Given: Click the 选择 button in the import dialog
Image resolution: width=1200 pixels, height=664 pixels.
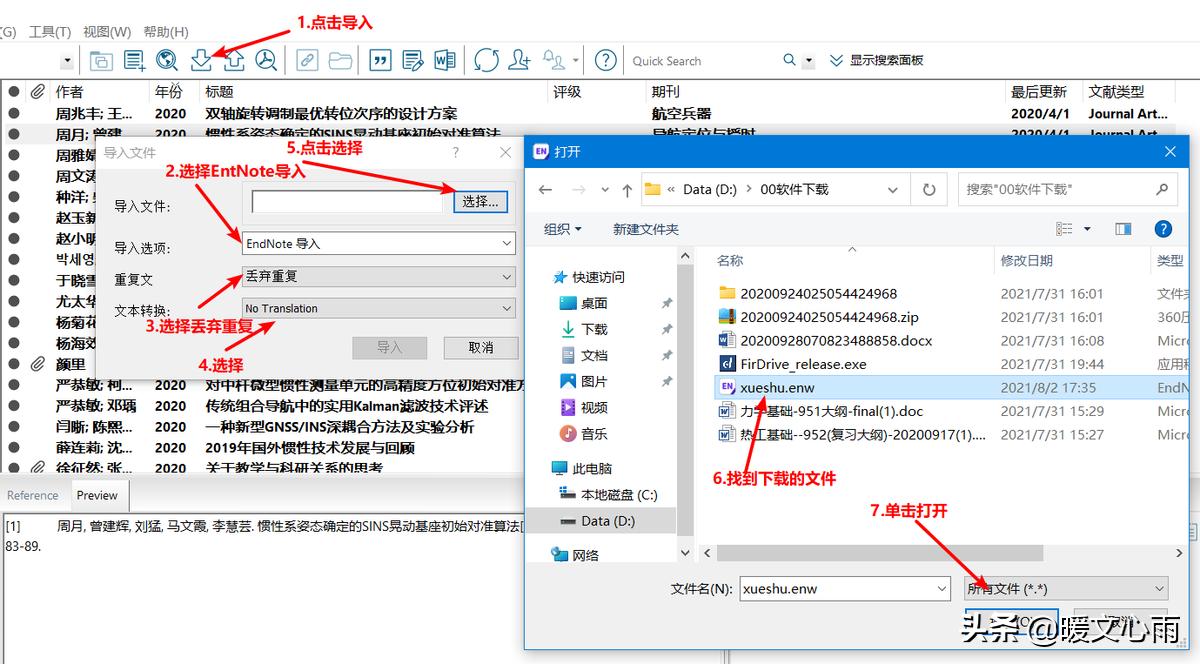Looking at the screenshot, I should click(481, 201).
